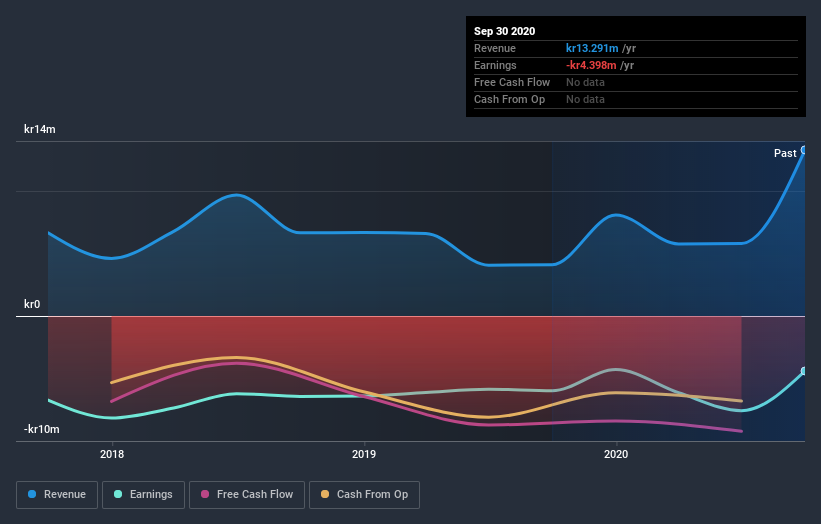Click the Free Cash Flow 'No data' value
This screenshot has height=524, width=821.
click(585, 82)
